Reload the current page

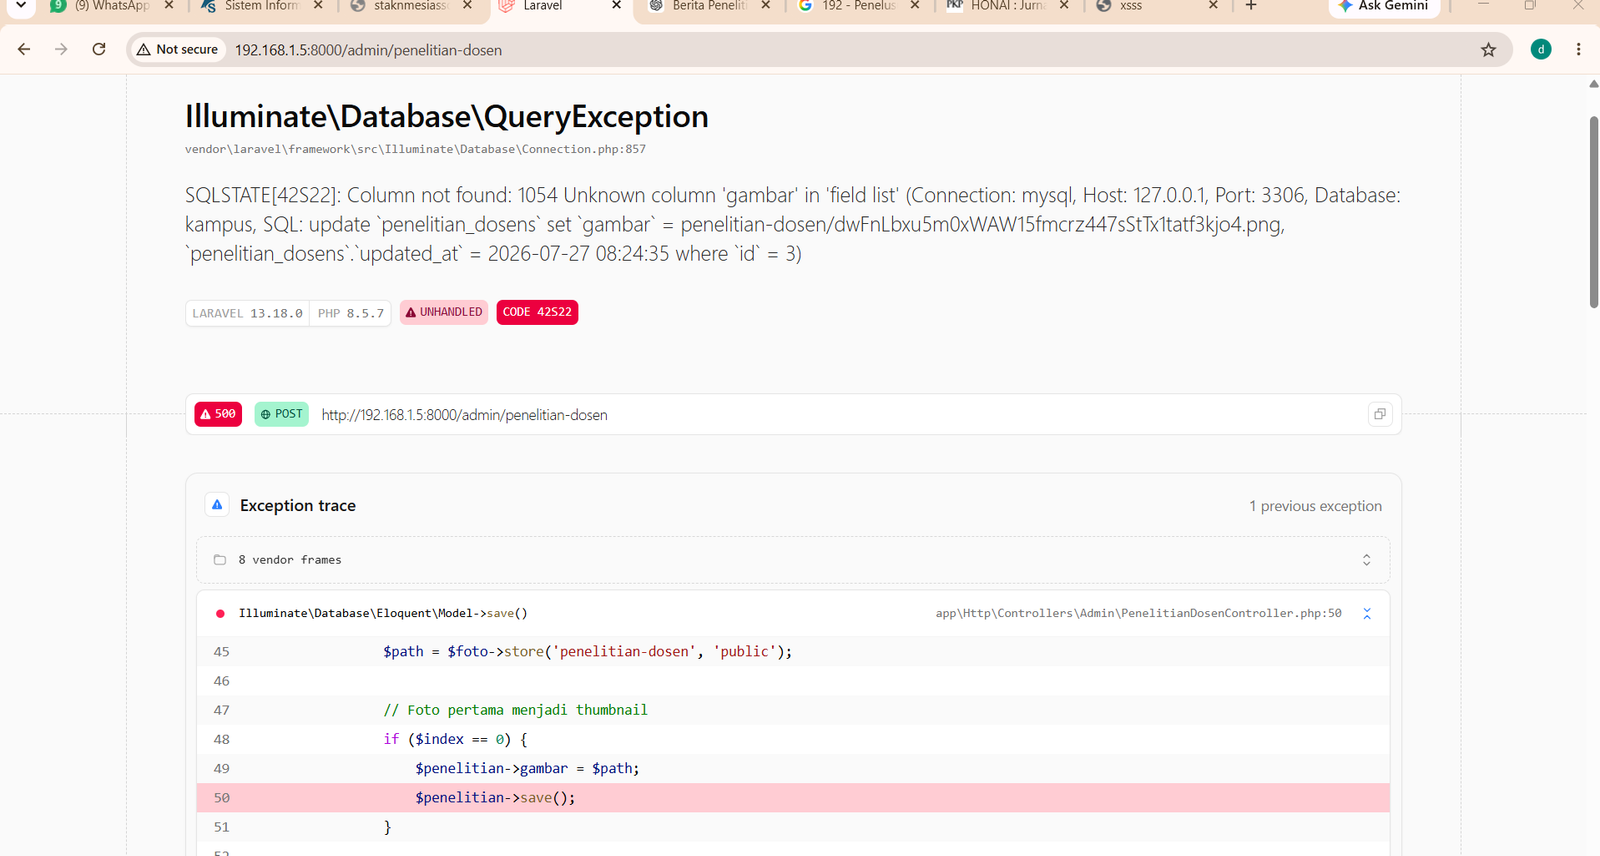click(99, 49)
